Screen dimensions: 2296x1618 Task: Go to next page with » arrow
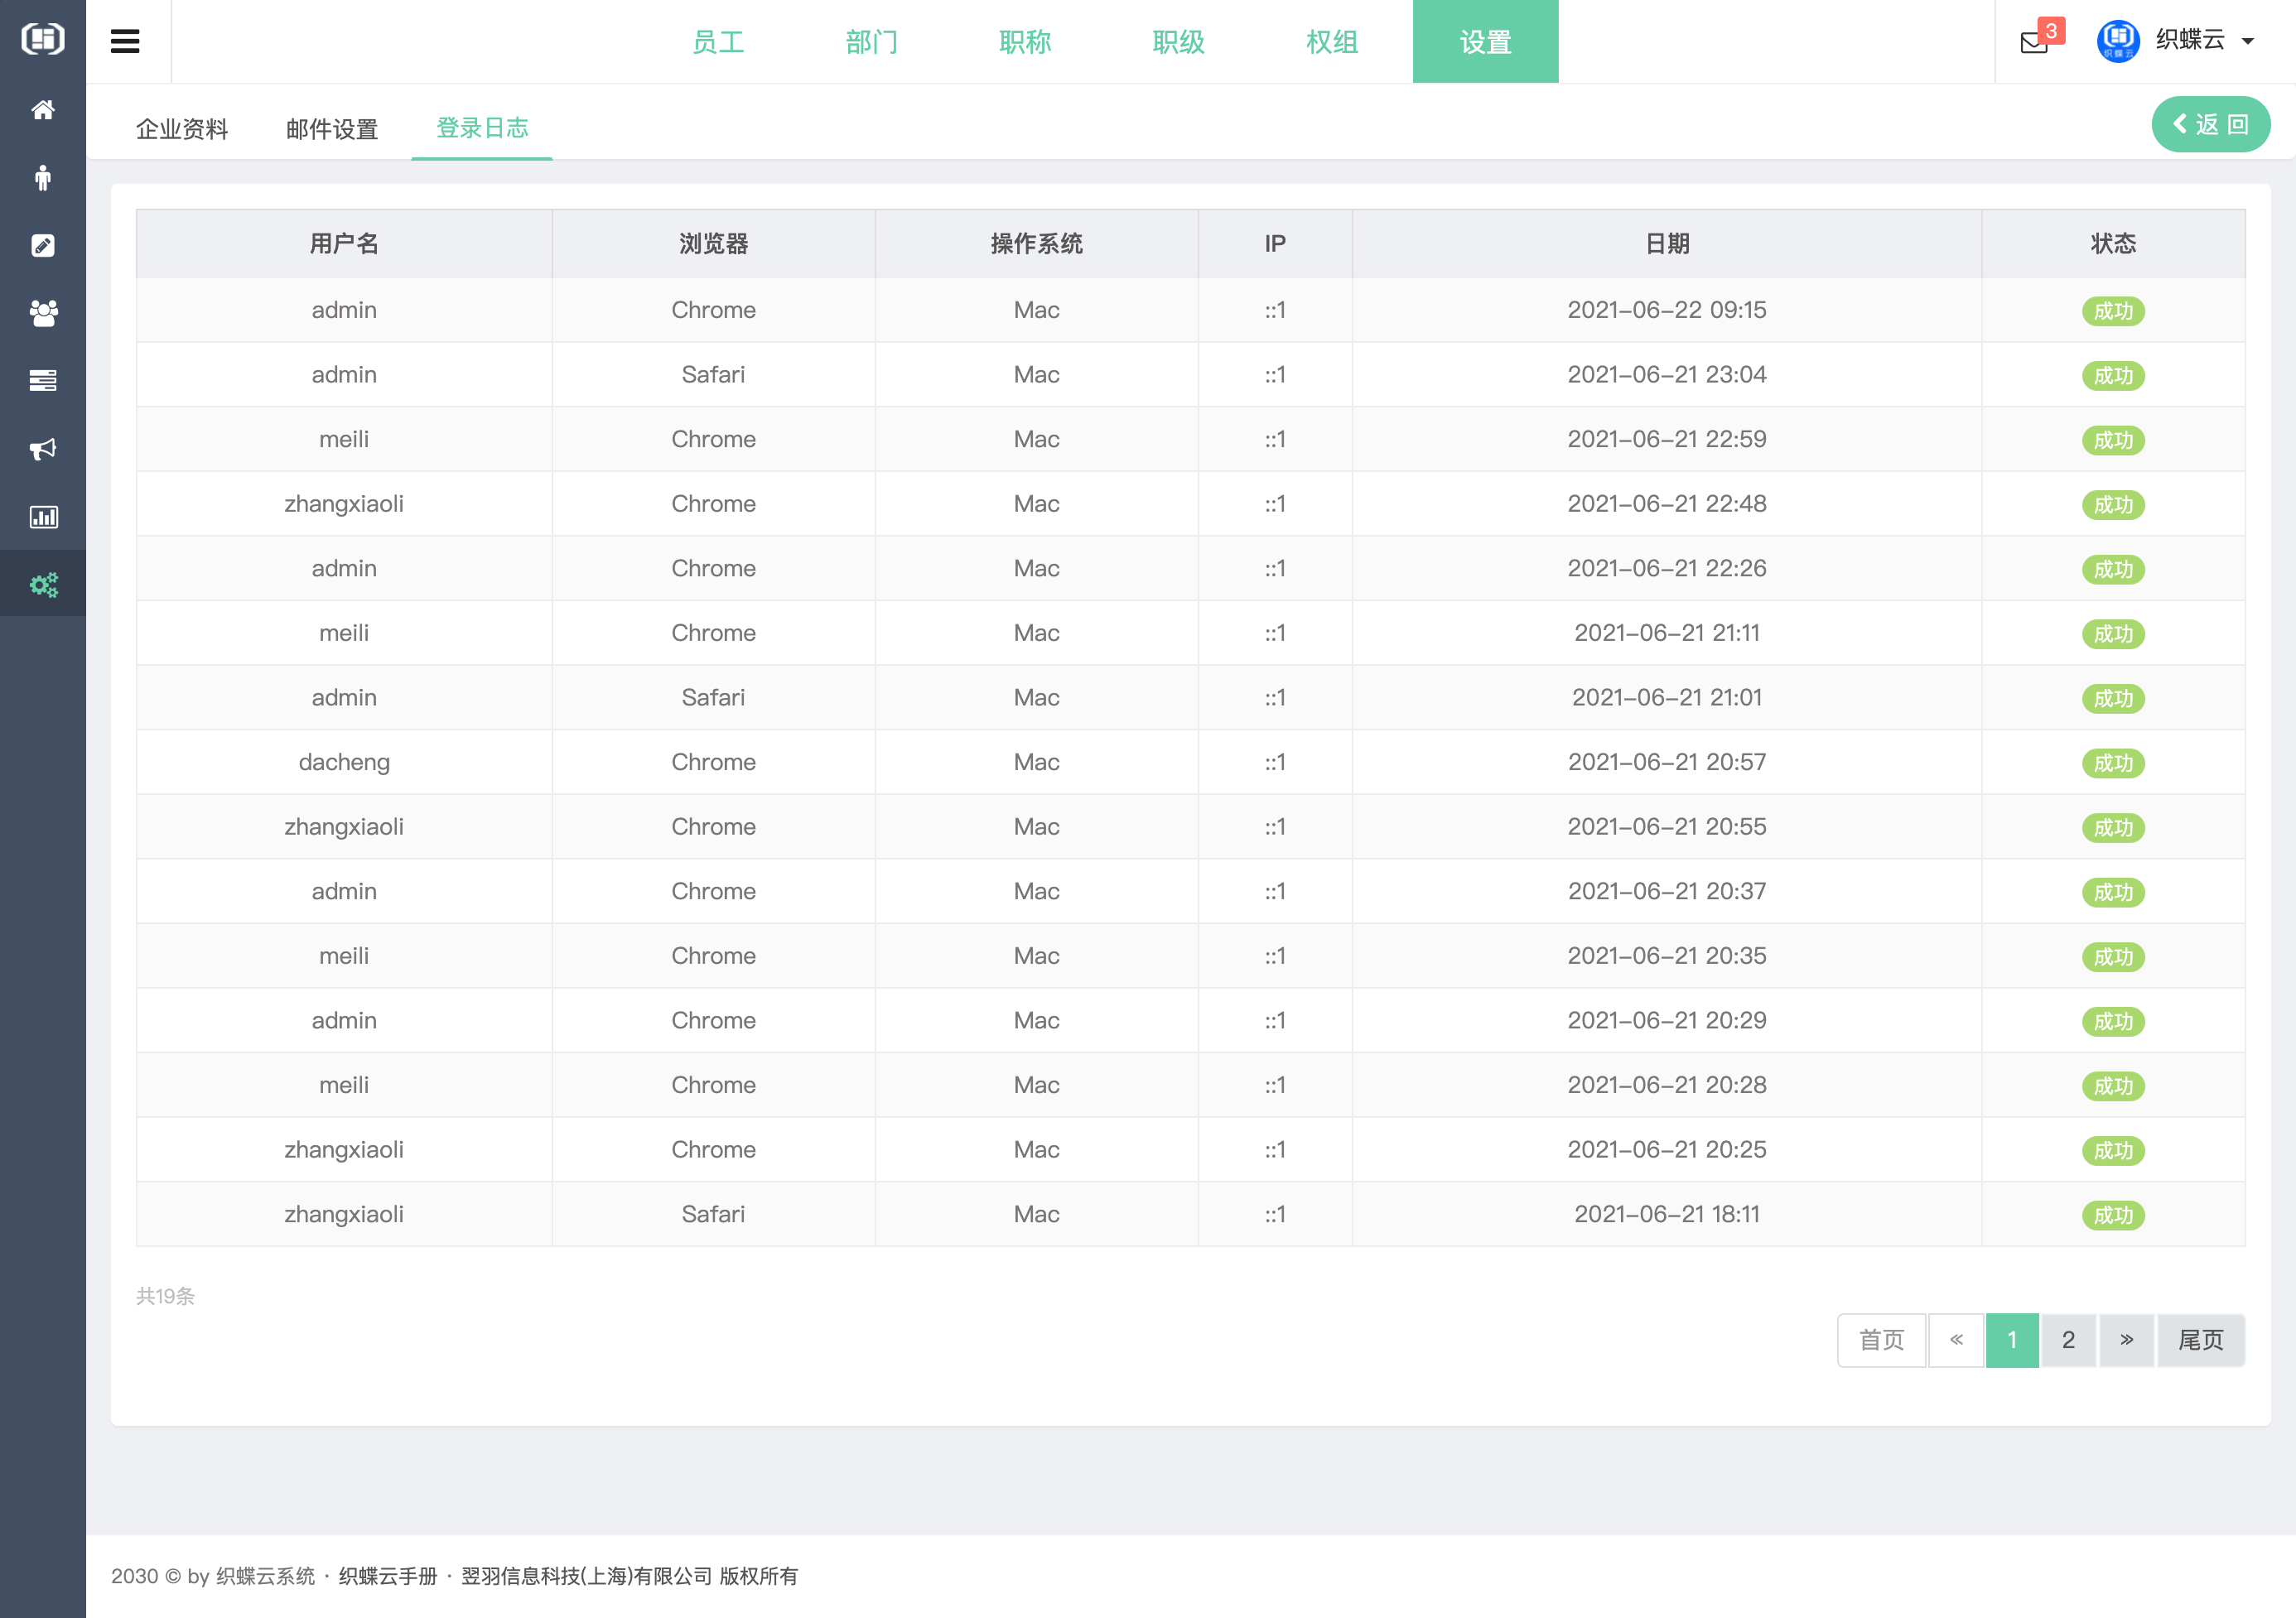point(2126,1340)
